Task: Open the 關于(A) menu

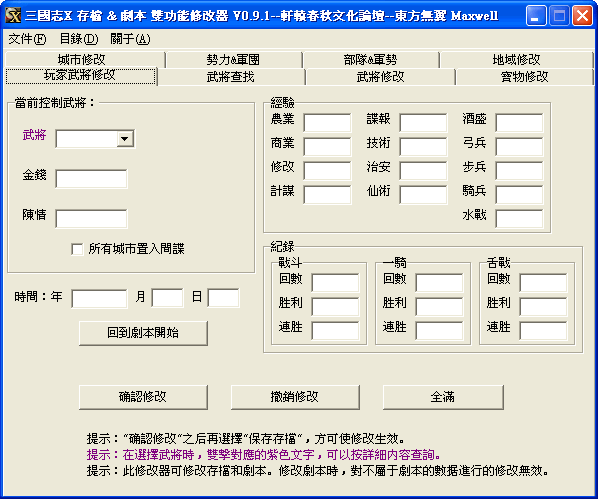Action: pyautogui.click(x=130, y=39)
